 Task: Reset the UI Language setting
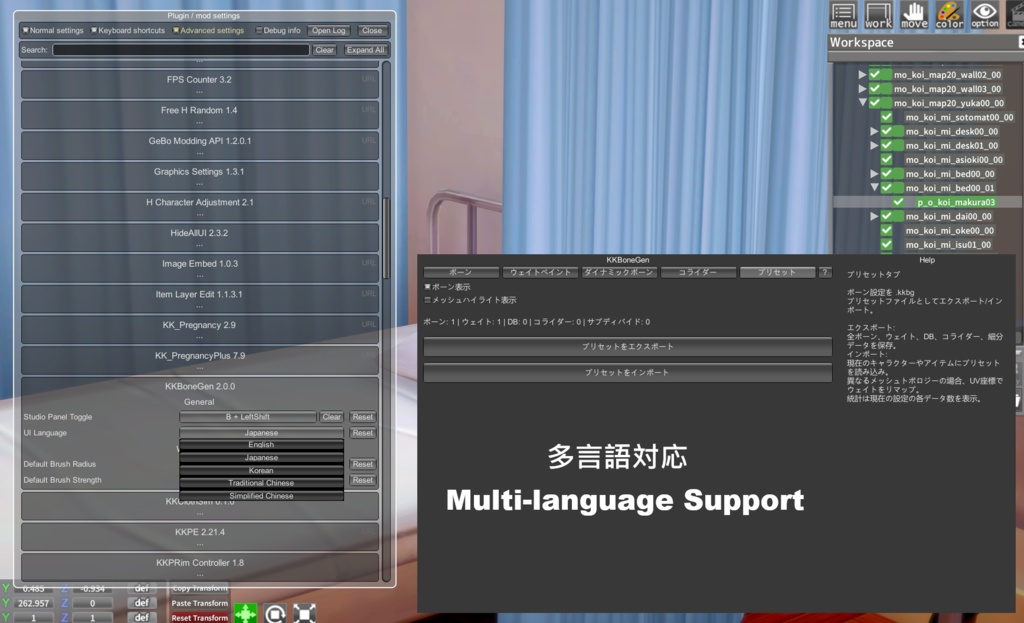[362, 433]
